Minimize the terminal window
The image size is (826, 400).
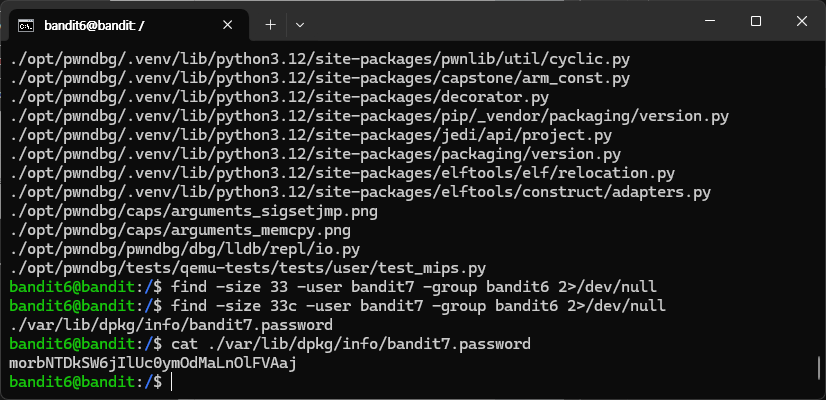(x=710, y=21)
